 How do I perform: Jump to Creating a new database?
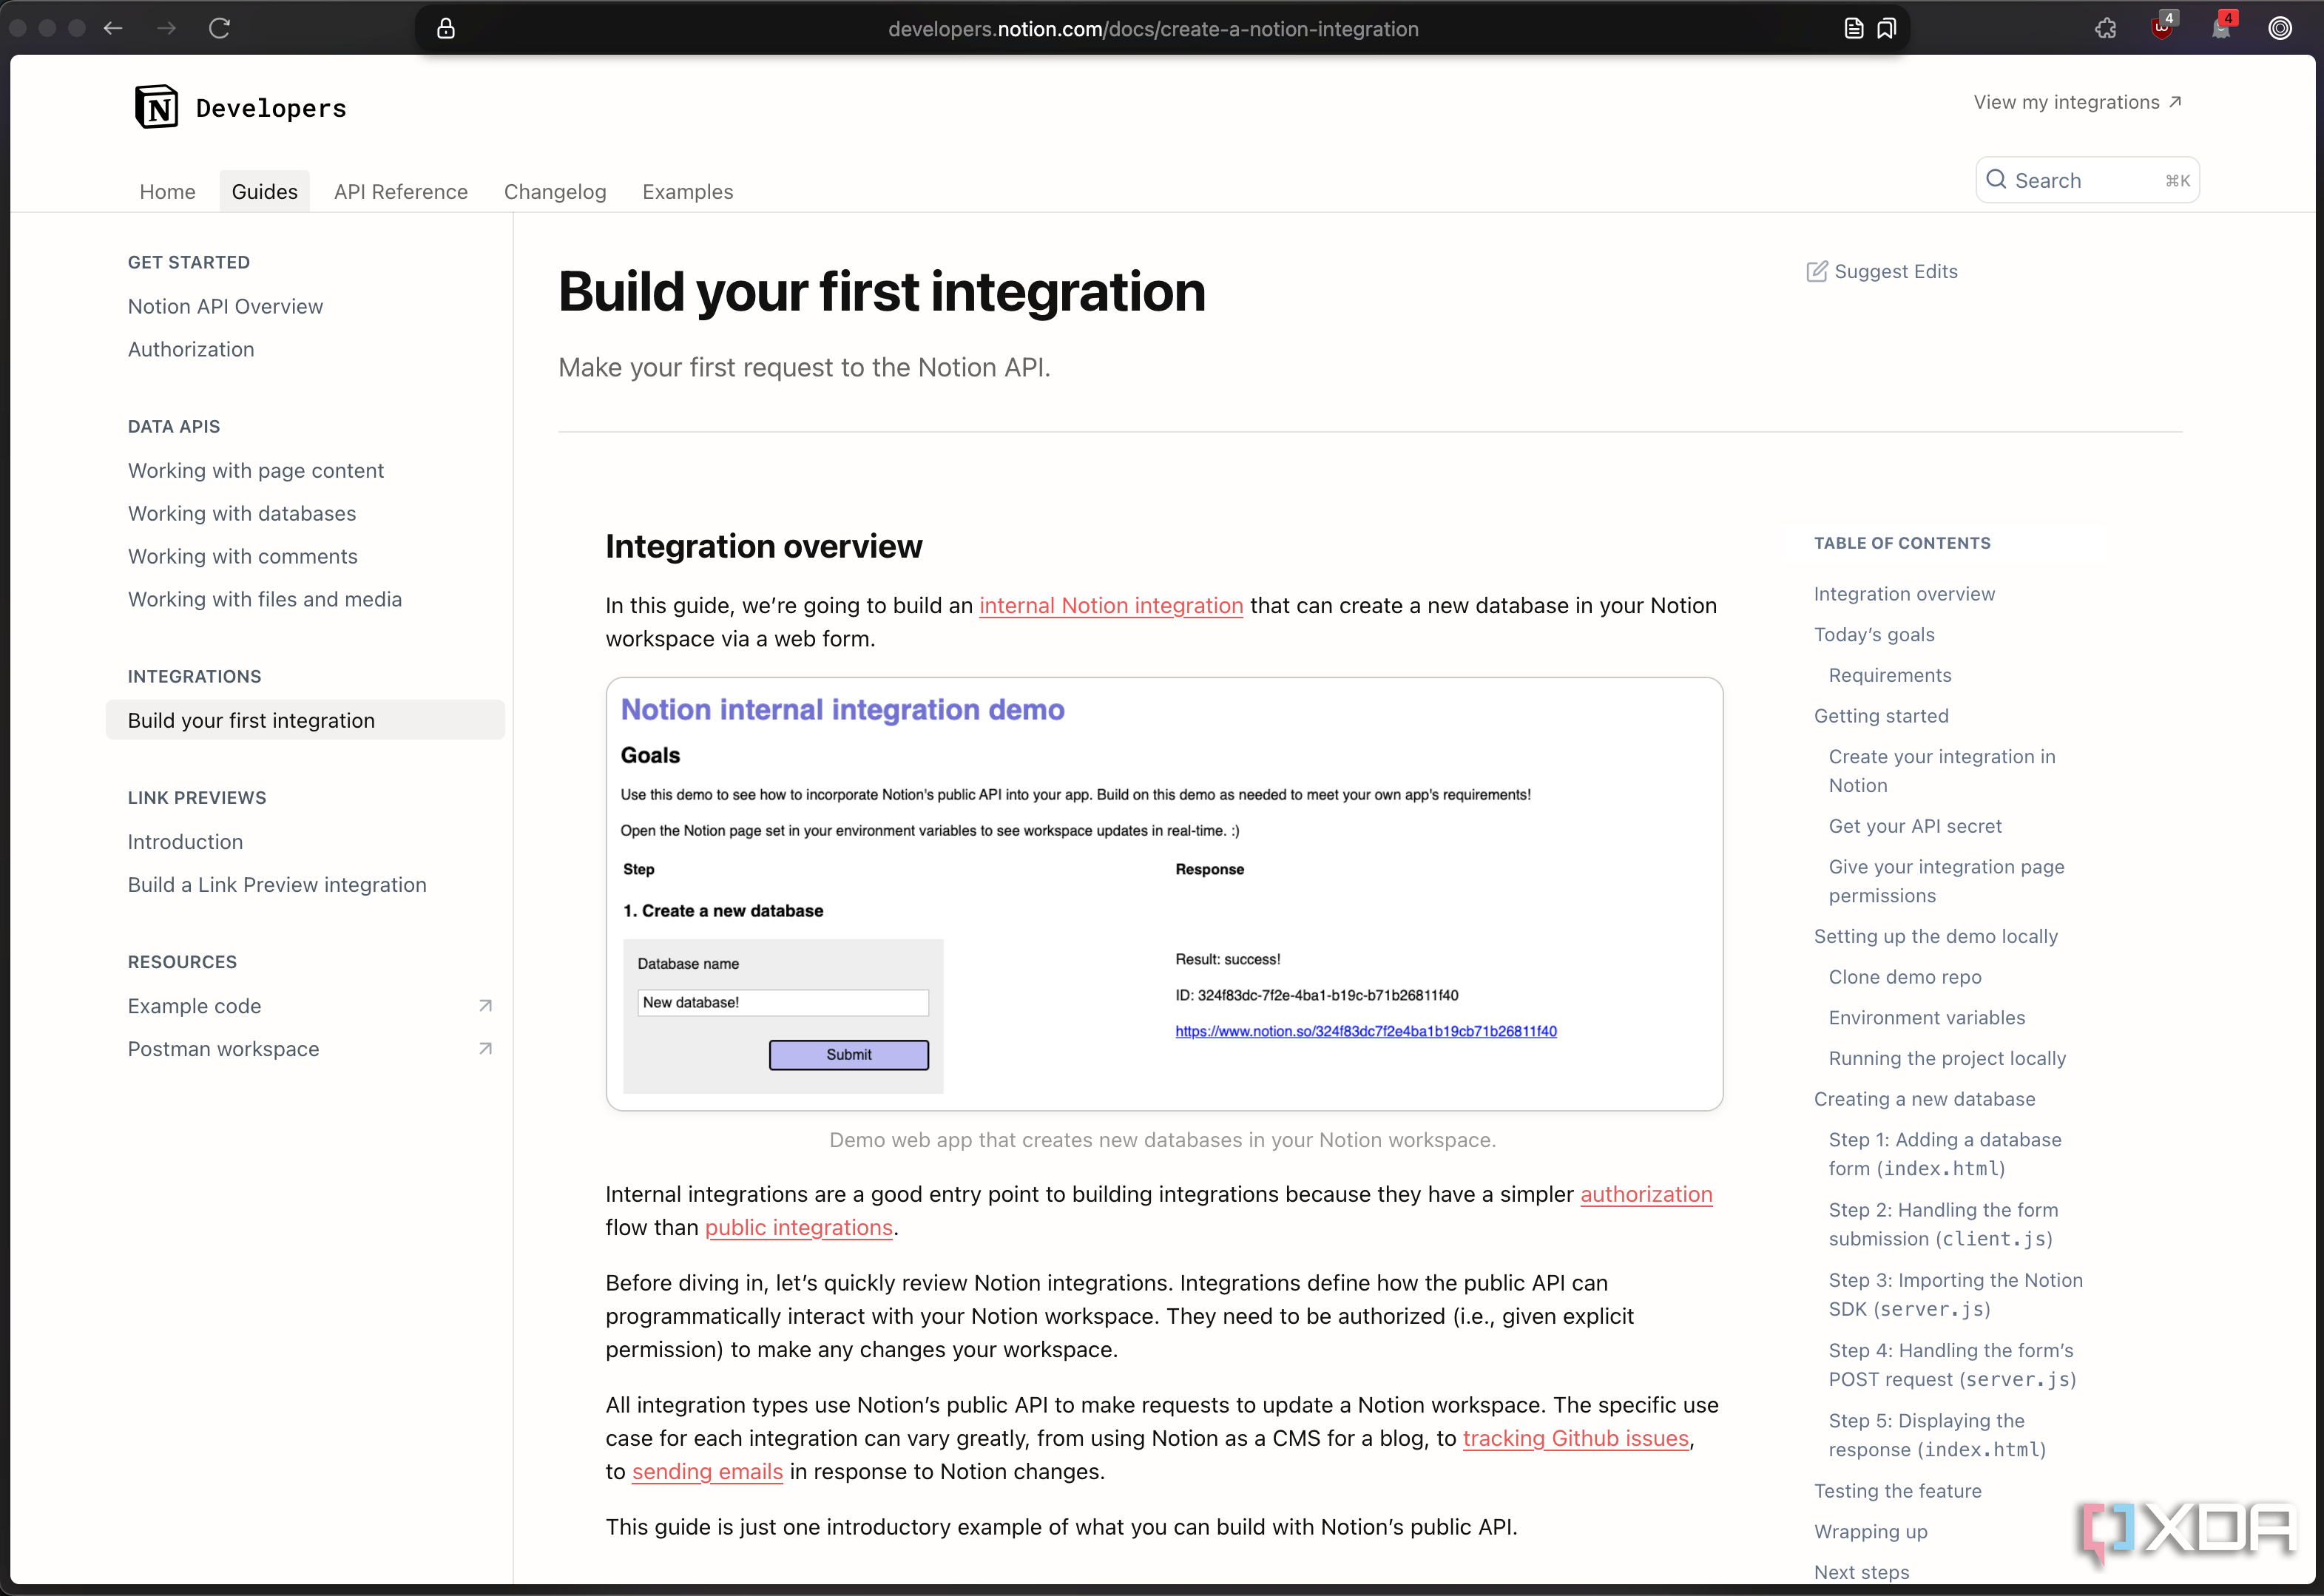pyautogui.click(x=1924, y=1099)
